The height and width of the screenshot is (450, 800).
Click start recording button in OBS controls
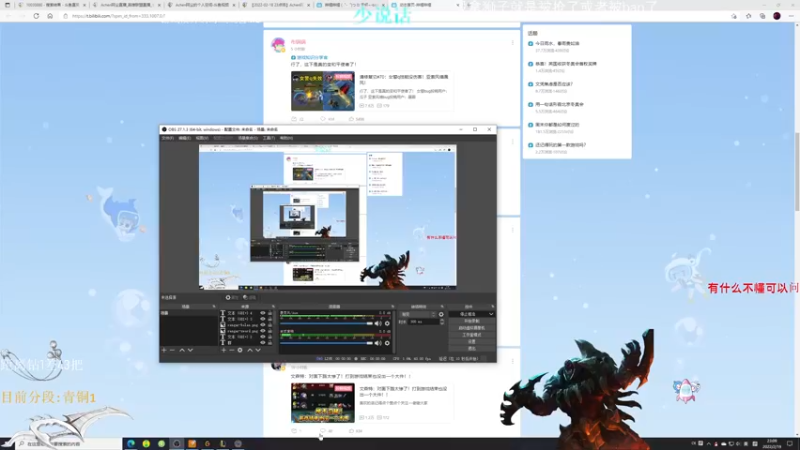471,321
